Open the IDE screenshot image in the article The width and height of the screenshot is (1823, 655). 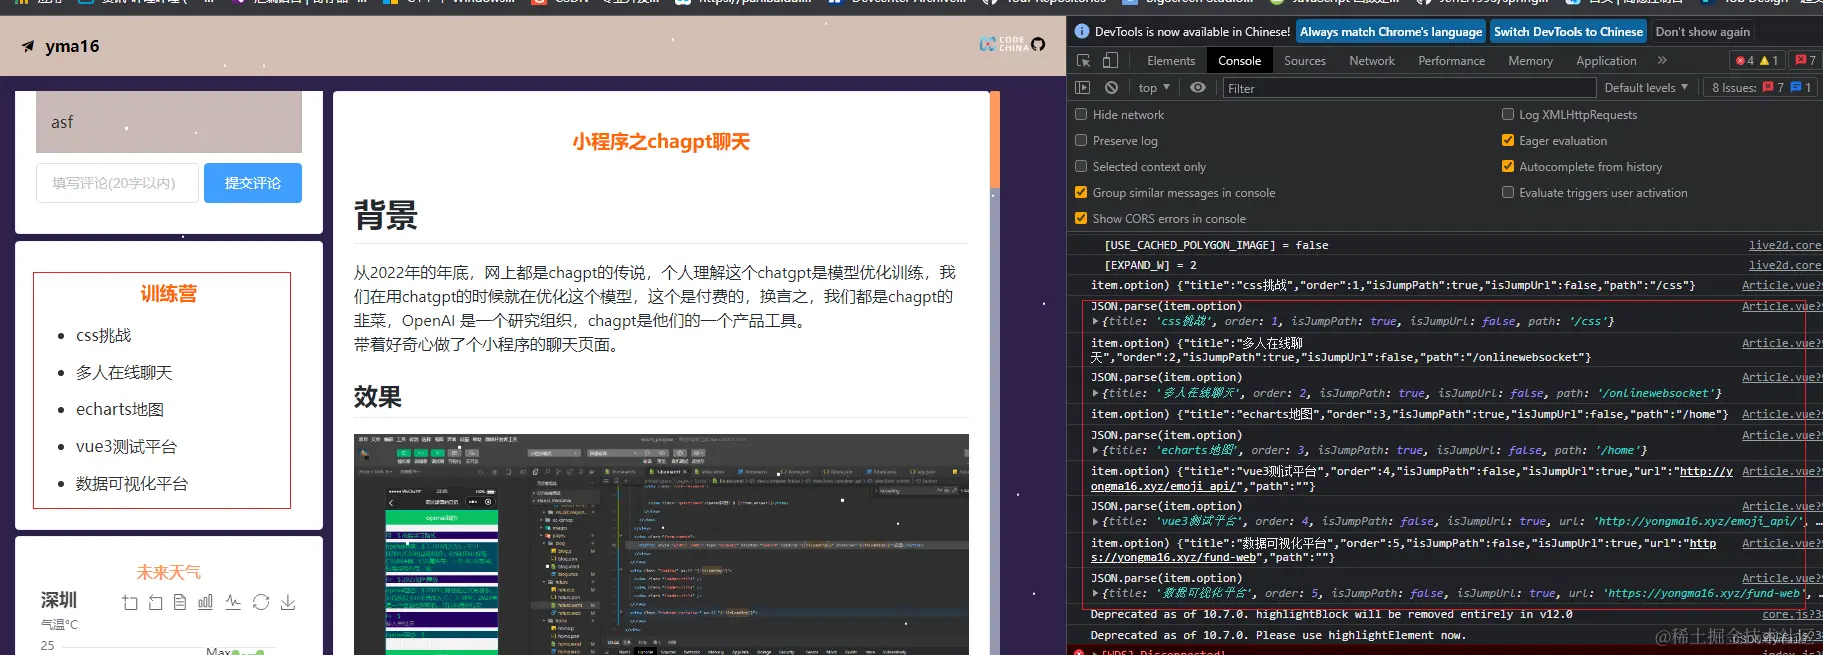[661, 544]
